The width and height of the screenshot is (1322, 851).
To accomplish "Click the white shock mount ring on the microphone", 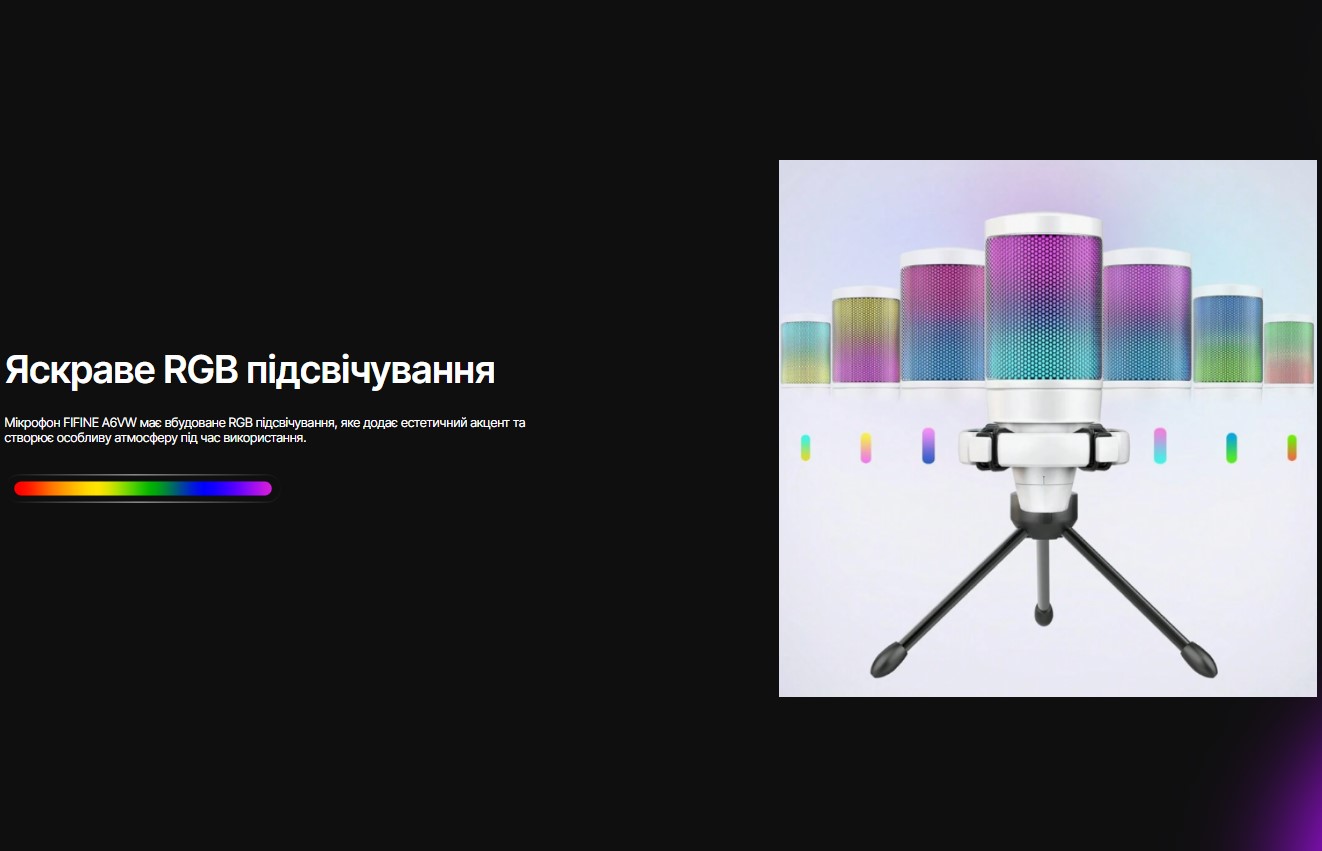I will click(x=1043, y=448).
